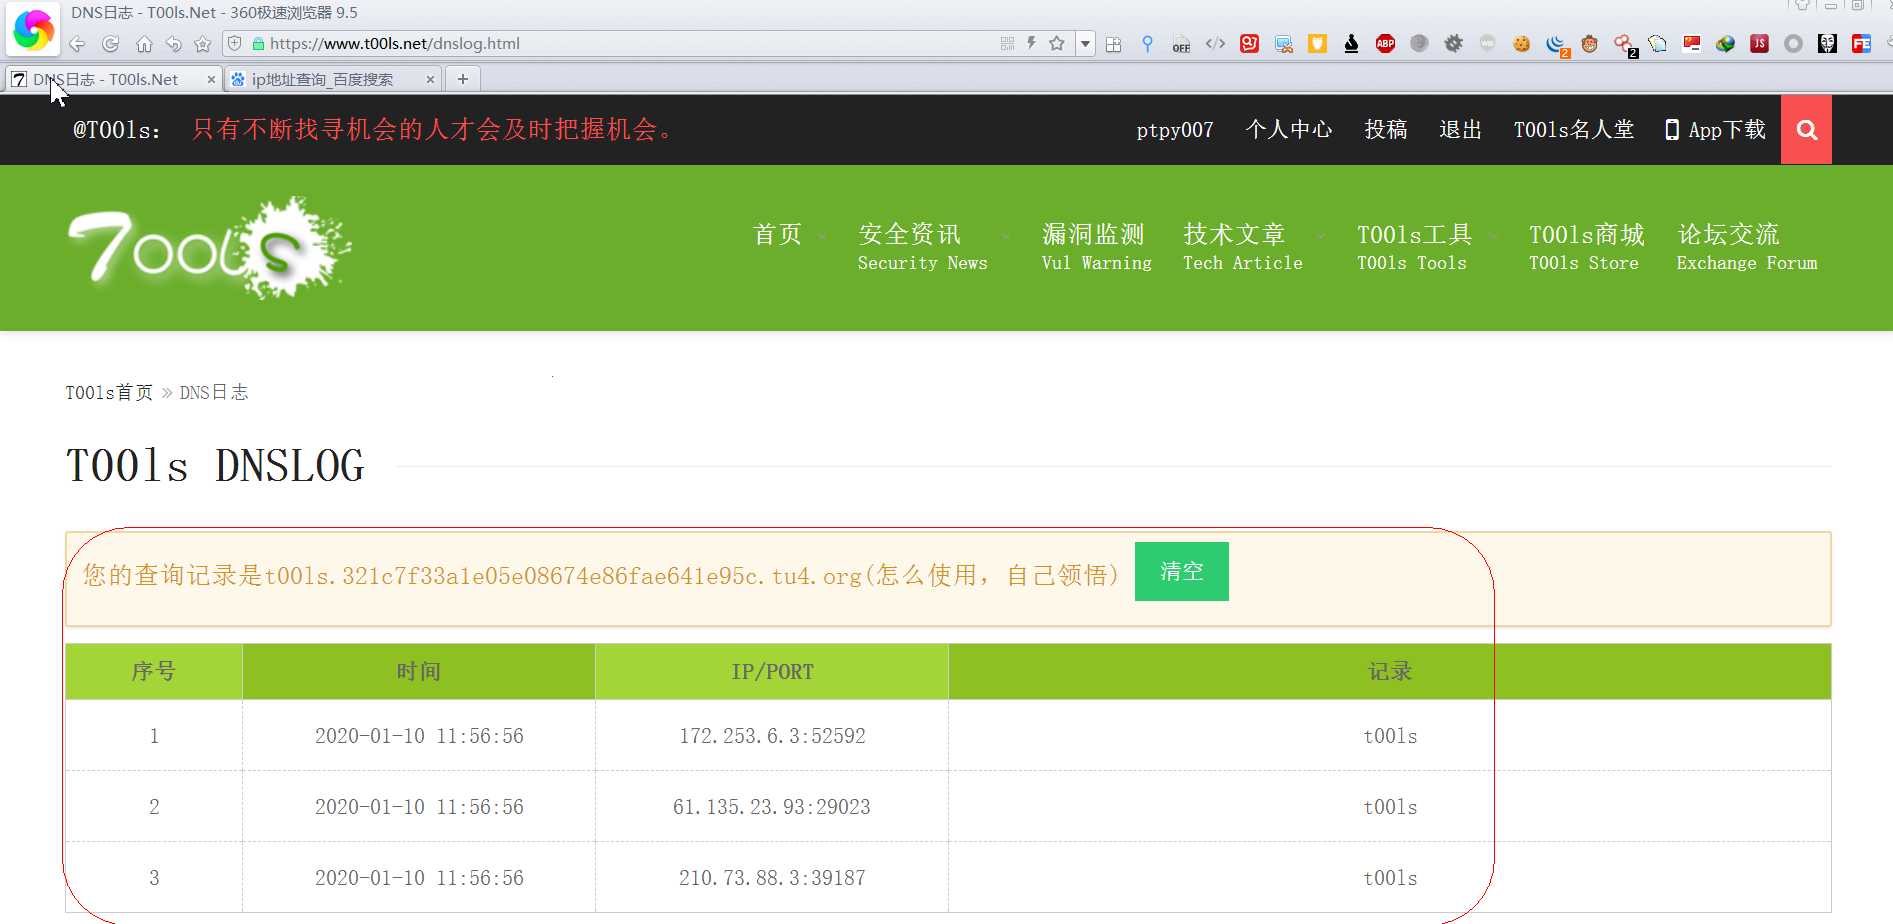Click the timestamp cell in row 2
The image size is (1893, 924).
pos(419,807)
